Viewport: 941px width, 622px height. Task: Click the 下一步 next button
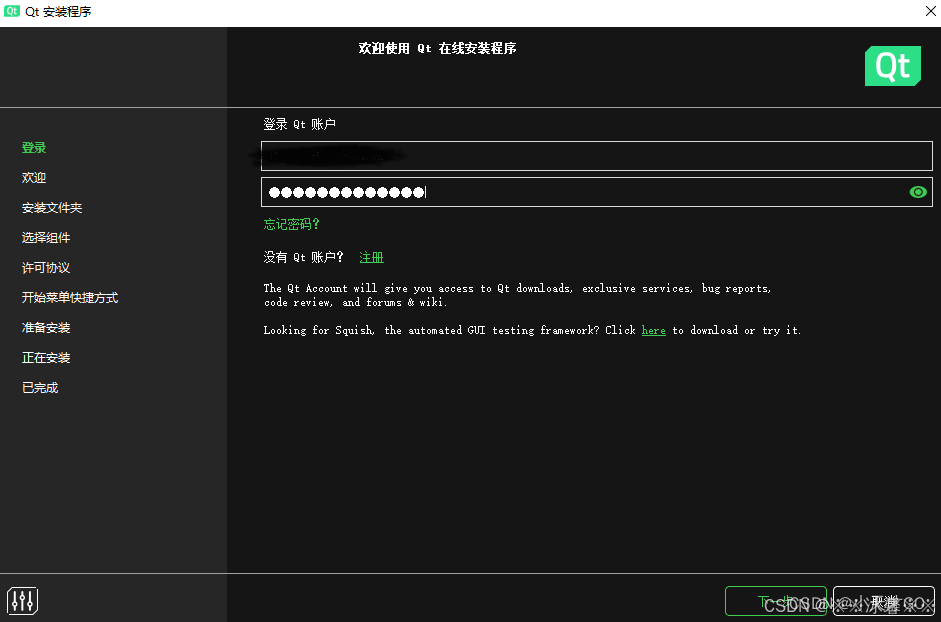[775, 601]
